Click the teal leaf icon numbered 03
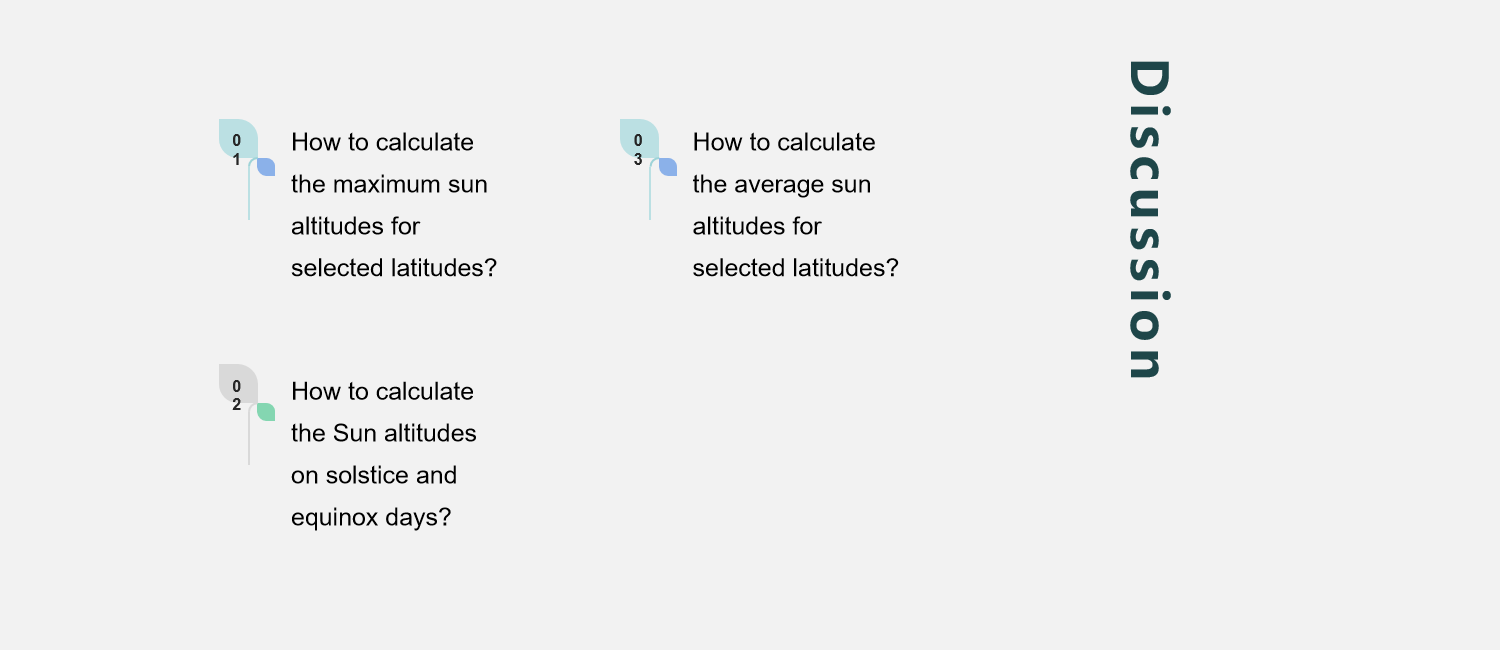This screenshot has height=651, width=1501. [637, 138]
